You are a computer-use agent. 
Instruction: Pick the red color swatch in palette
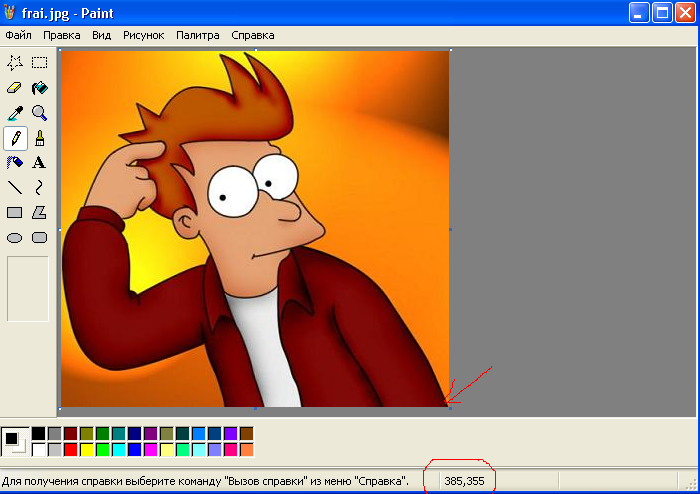[x=70, y=450]
